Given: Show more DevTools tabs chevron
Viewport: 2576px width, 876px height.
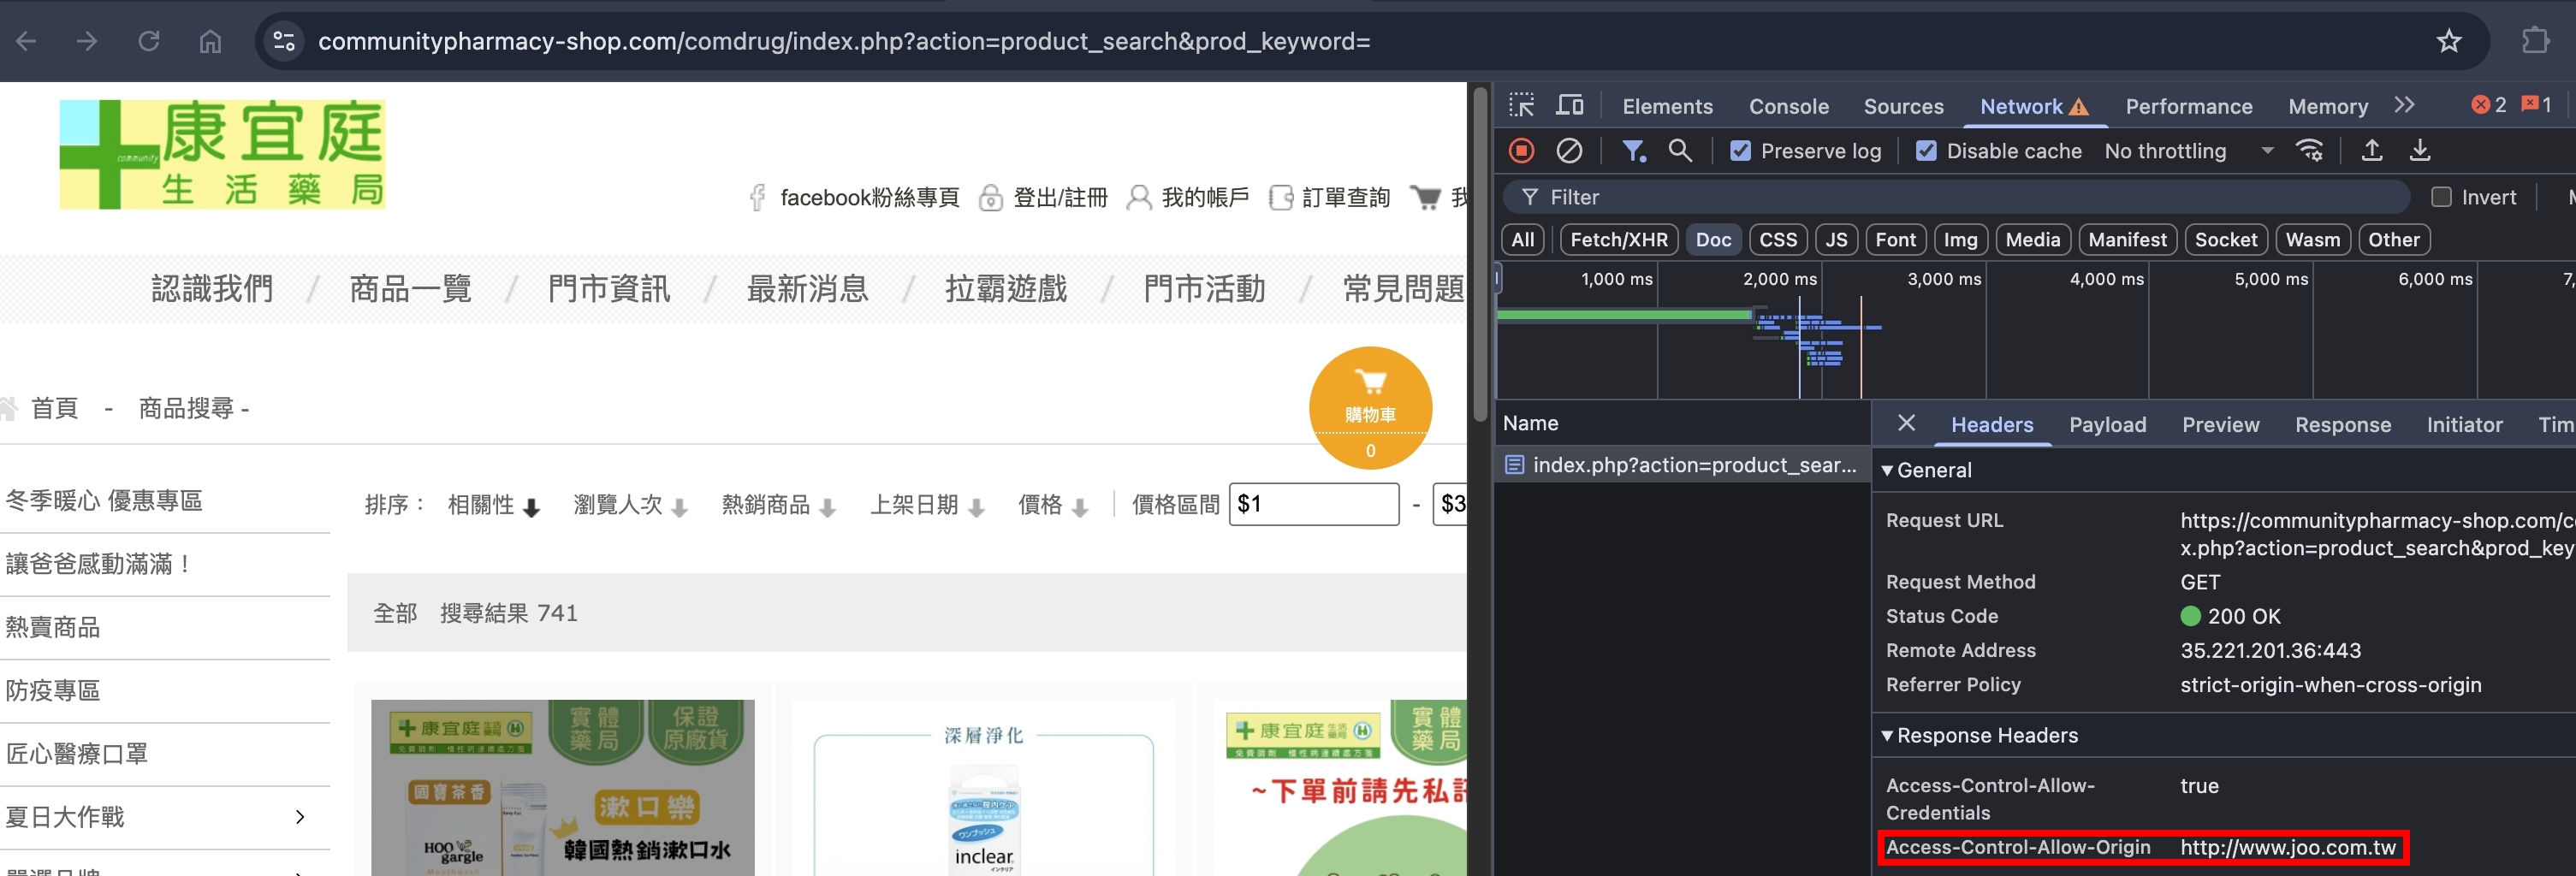Looking at the screenshot, I should click(x=2405, y=105).
